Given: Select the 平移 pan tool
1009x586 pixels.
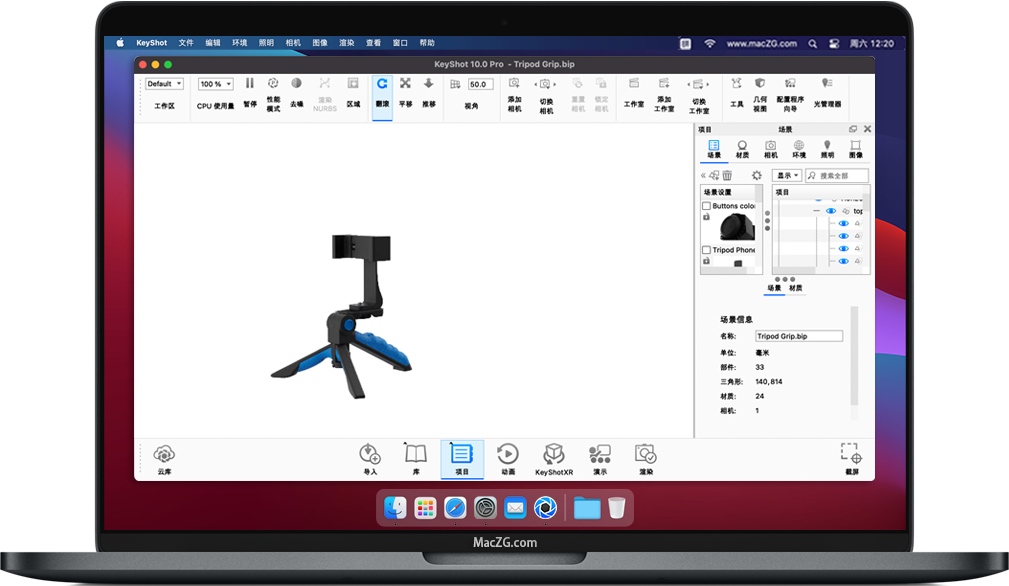Looking at the screenshot, I should 405,89.
